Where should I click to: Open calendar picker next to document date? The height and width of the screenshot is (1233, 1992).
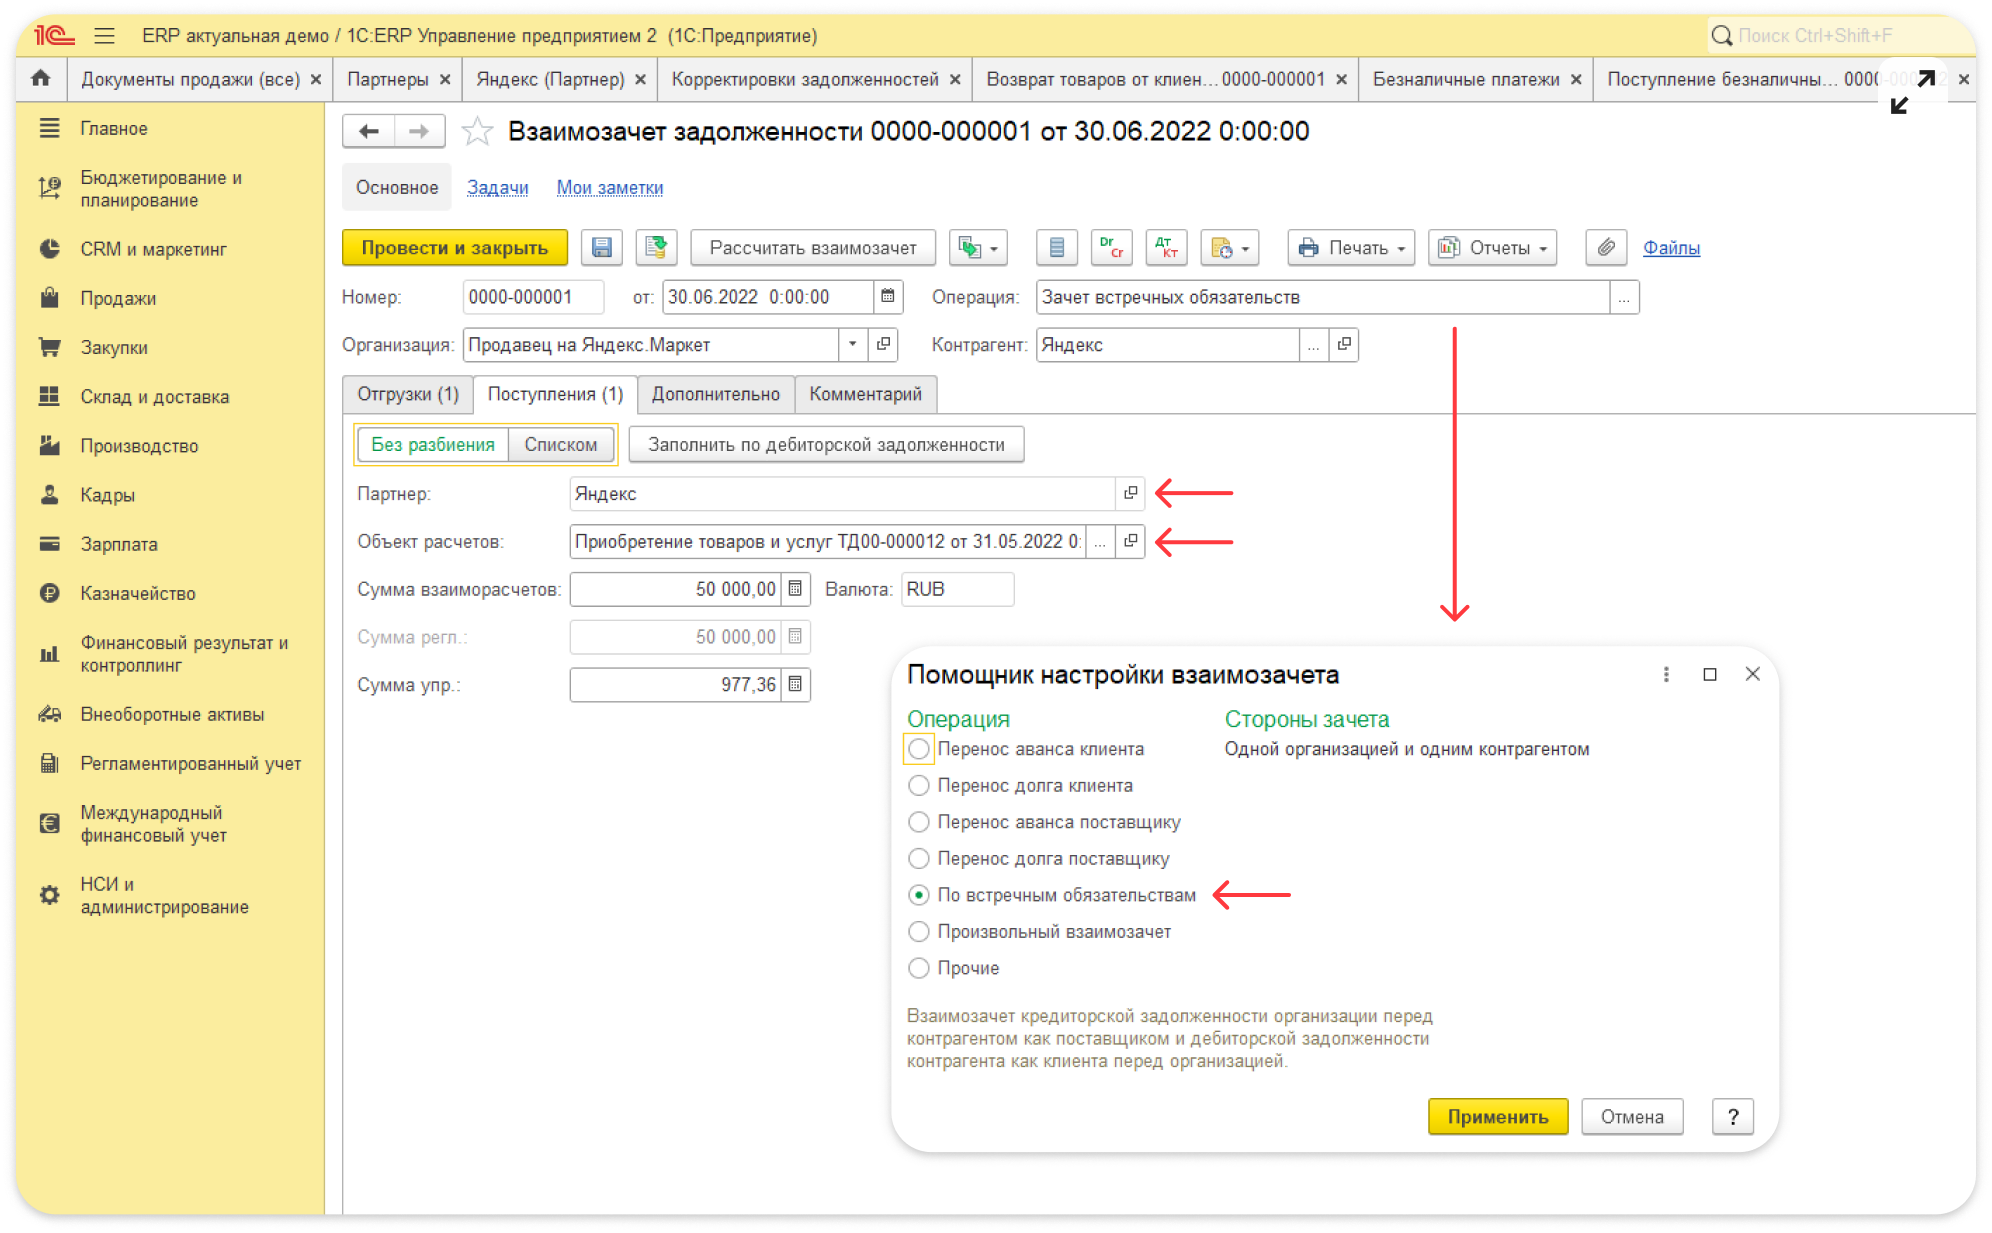887,297
